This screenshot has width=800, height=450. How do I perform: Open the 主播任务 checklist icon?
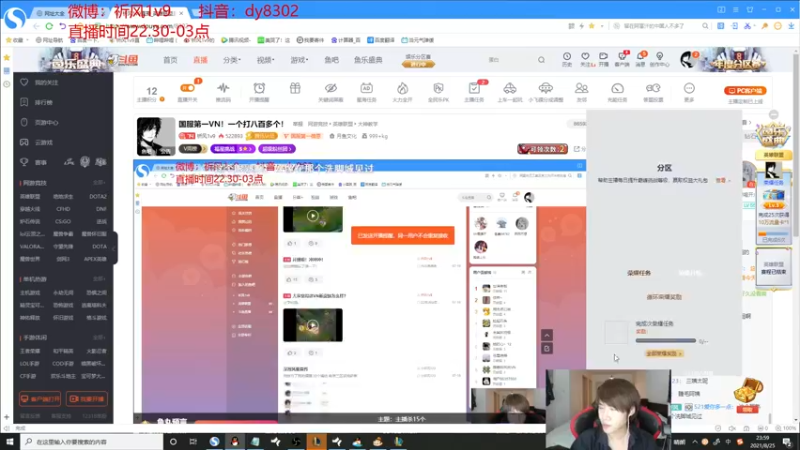pyautogui.click(x=474, y=88)
